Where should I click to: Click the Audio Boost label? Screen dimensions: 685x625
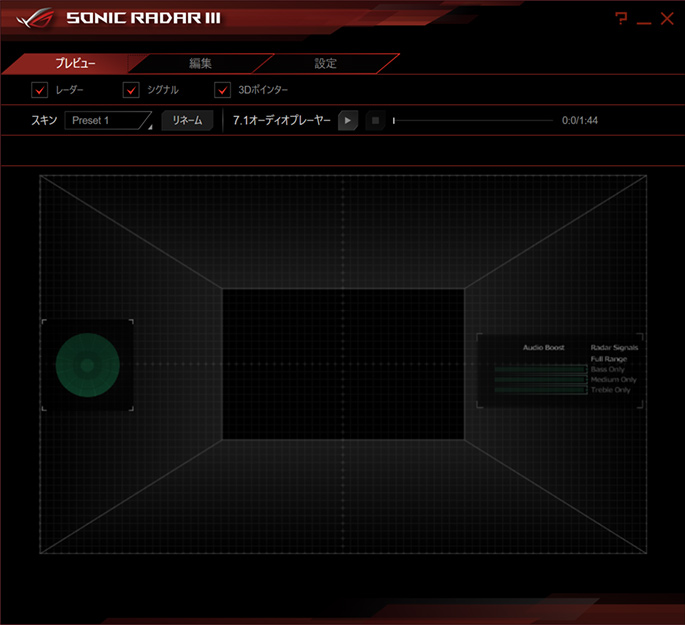(x=543, y=348)
